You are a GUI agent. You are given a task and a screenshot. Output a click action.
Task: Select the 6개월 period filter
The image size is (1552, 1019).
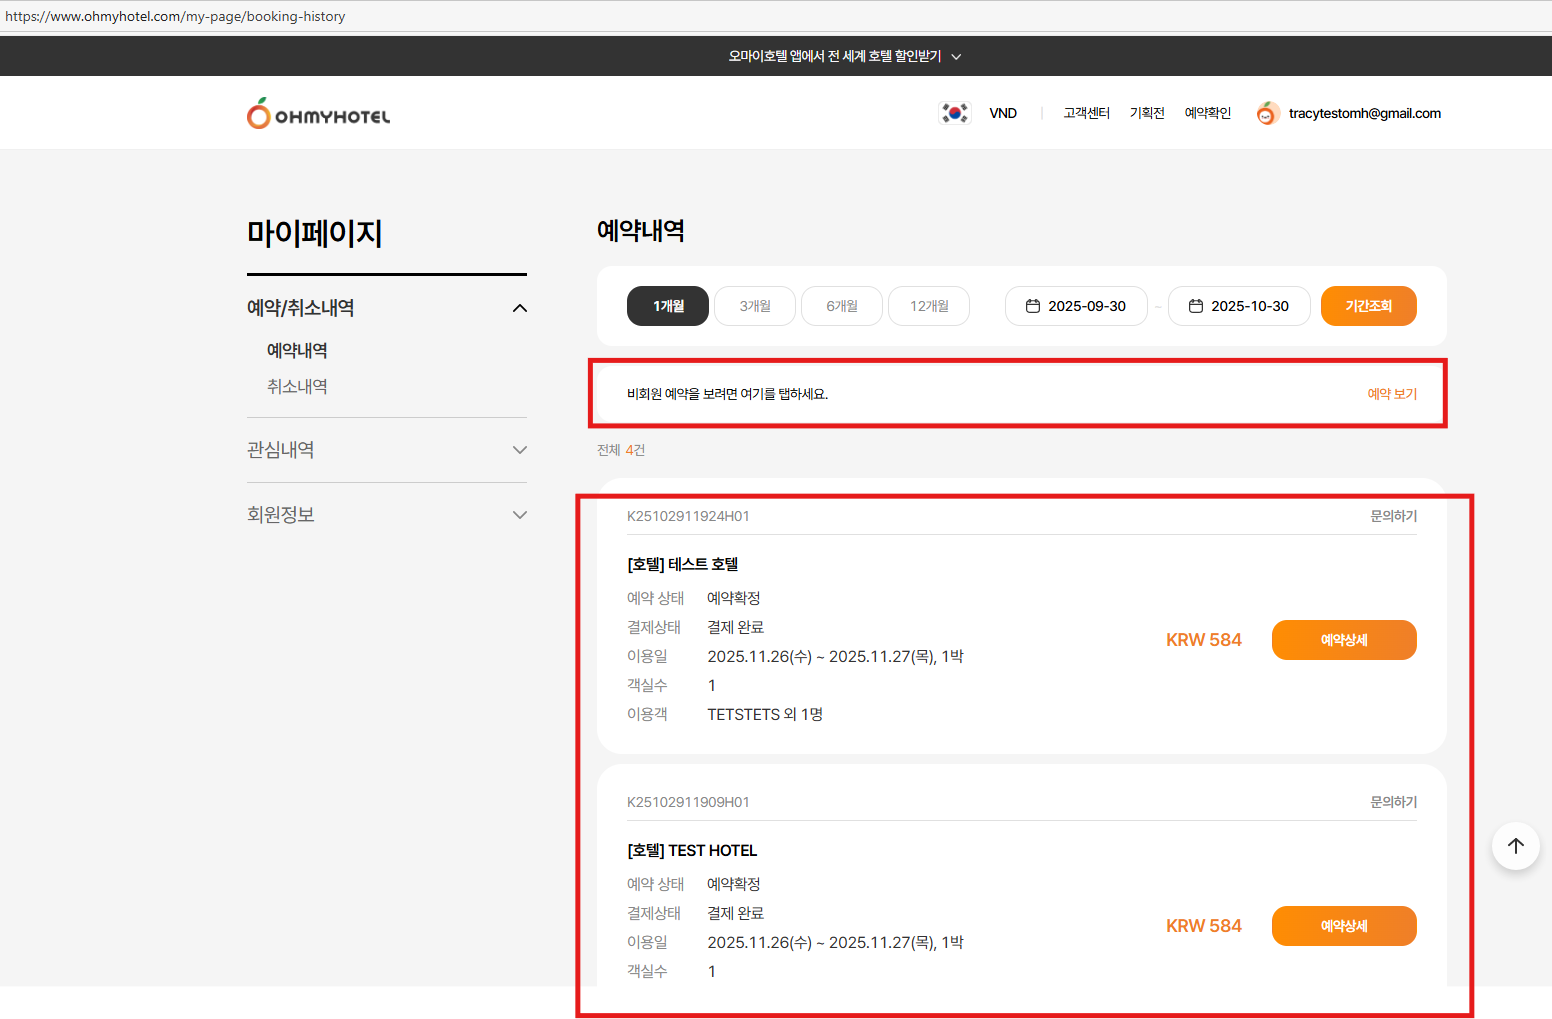click(x=842, y=306)
